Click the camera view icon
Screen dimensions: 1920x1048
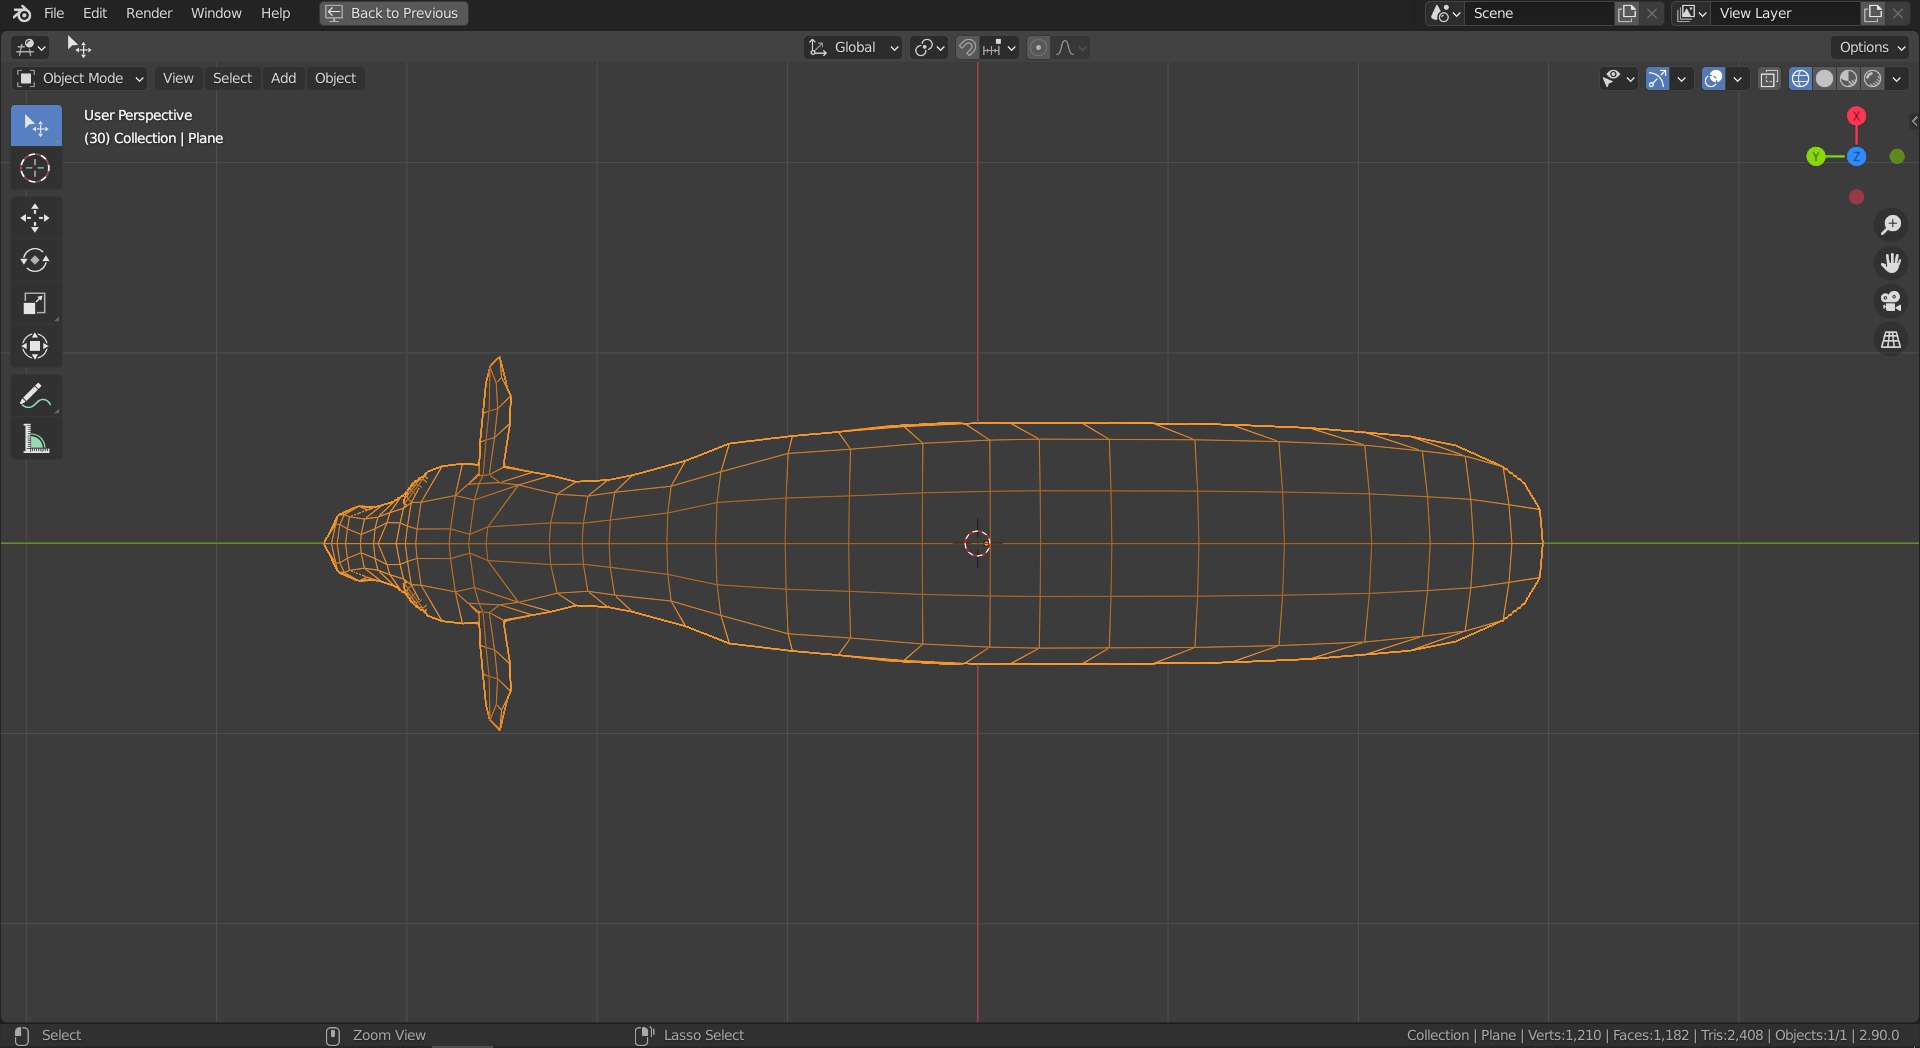click(1890, 302)
